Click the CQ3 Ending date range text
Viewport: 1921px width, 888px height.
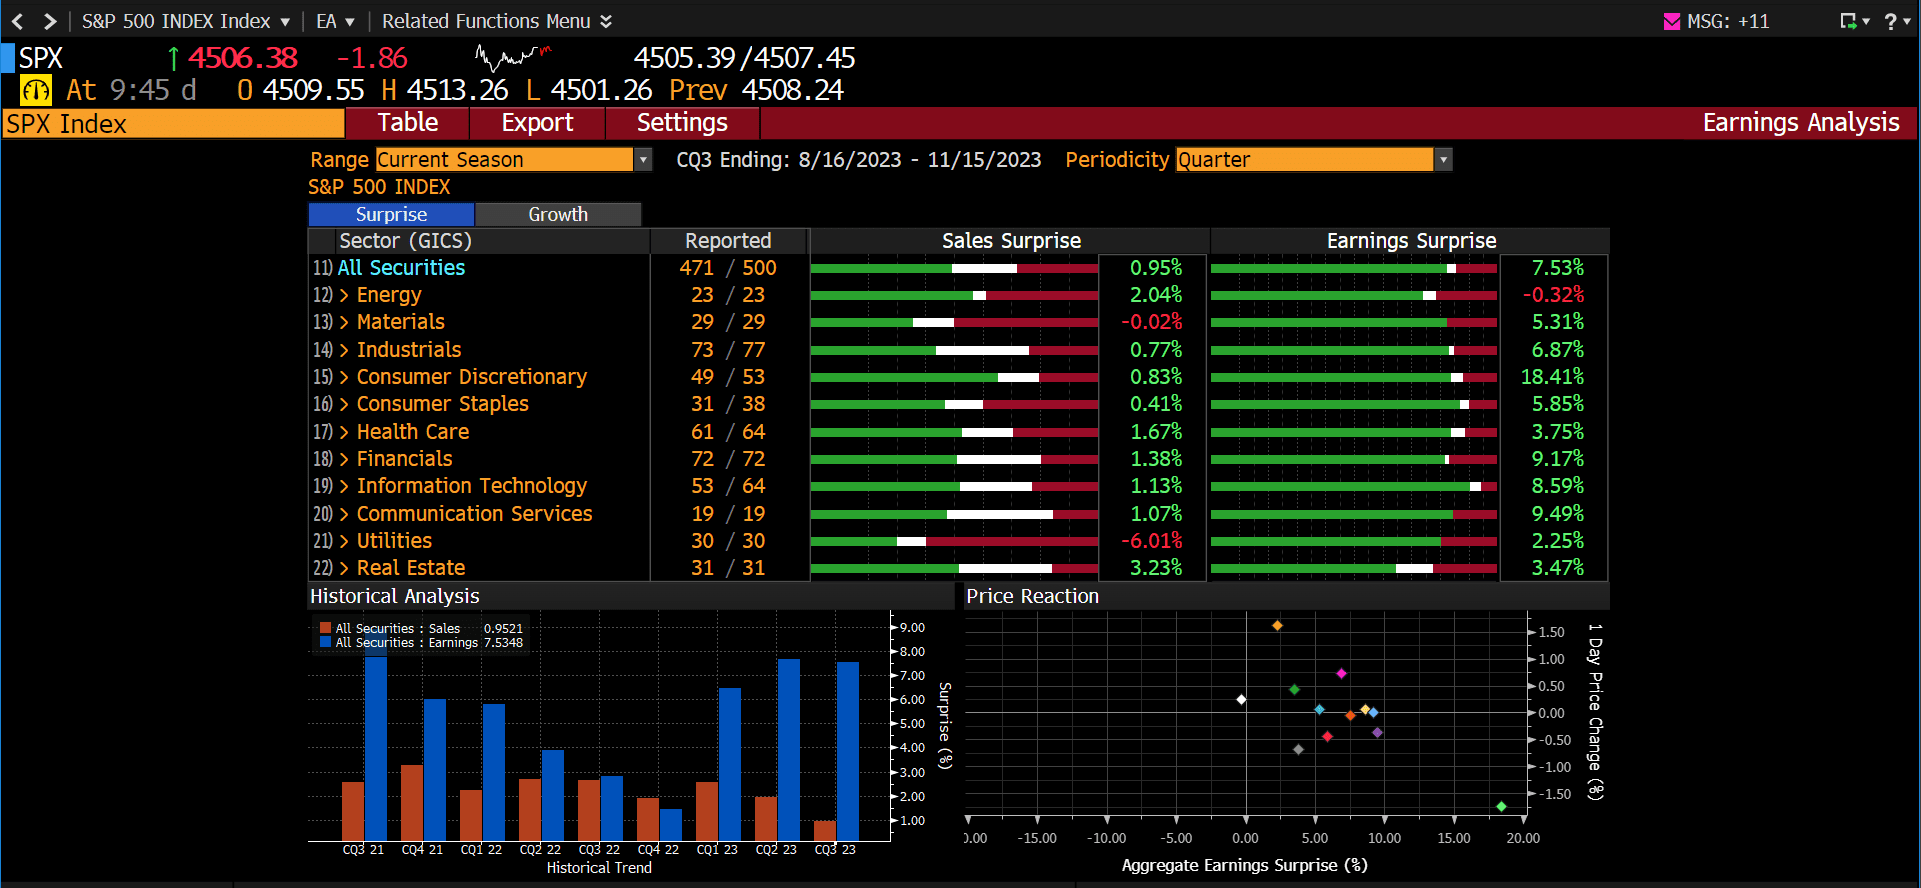point(859,160)
